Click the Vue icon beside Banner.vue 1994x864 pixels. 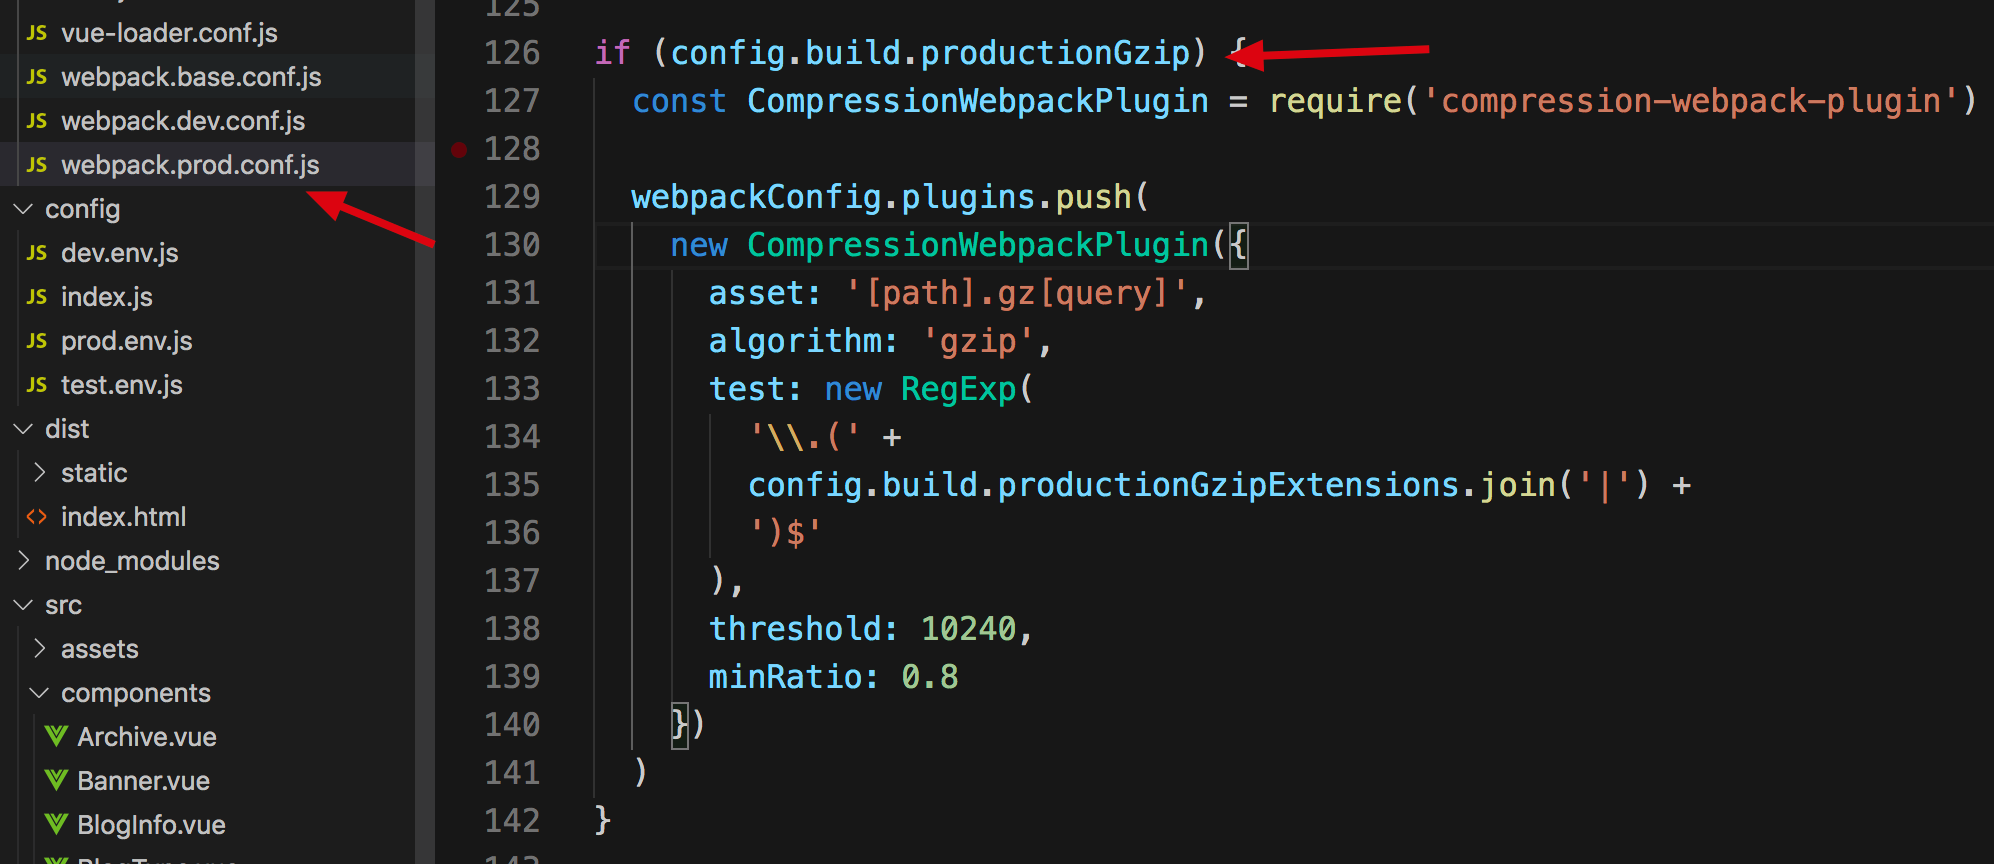pos(55,780)
